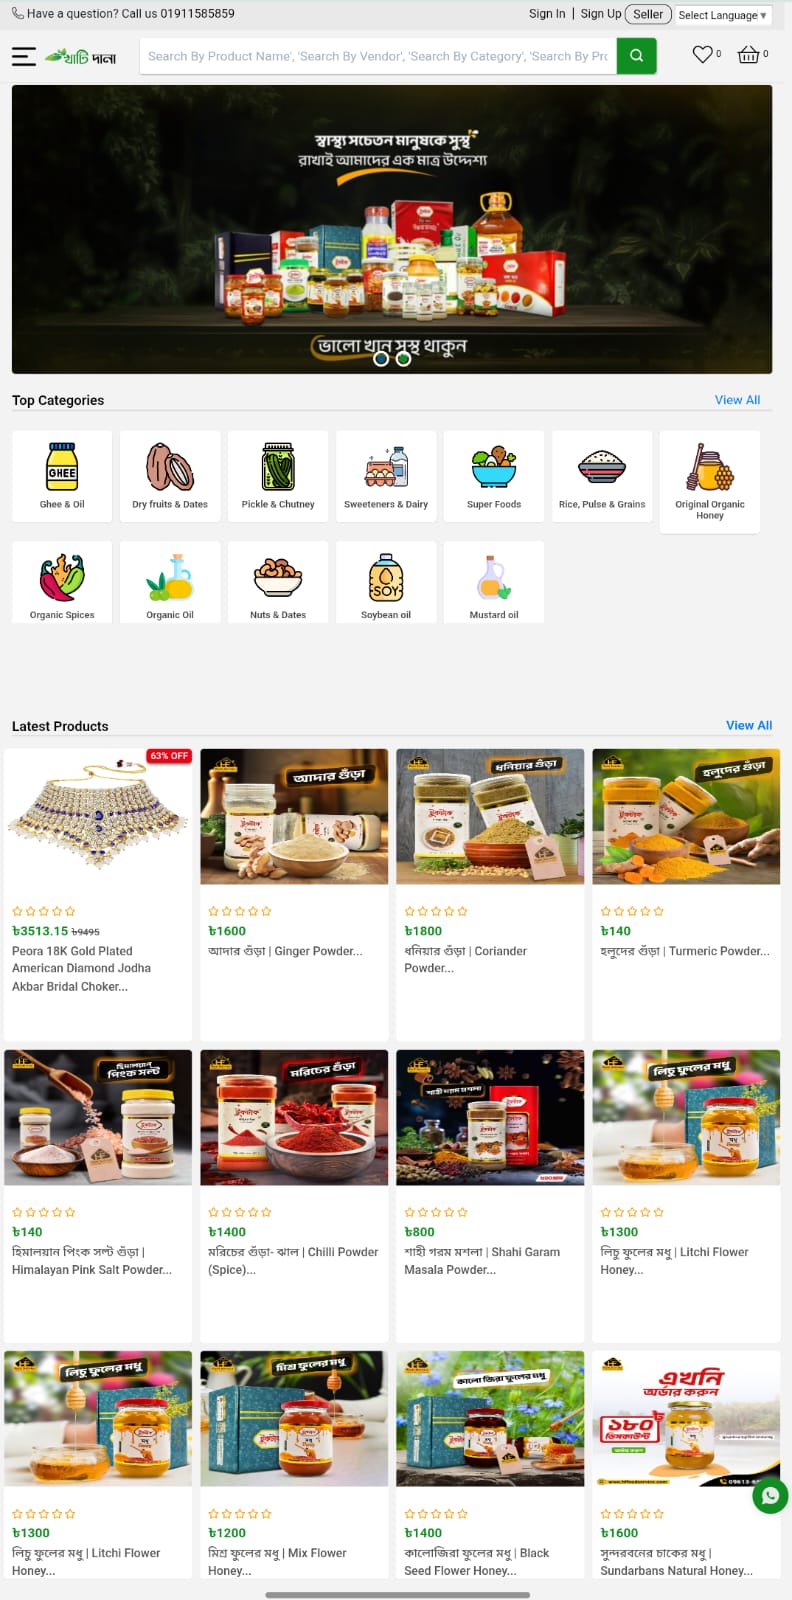Click the Seller button
Screen dimensions: 792x1600
[648, 14]
